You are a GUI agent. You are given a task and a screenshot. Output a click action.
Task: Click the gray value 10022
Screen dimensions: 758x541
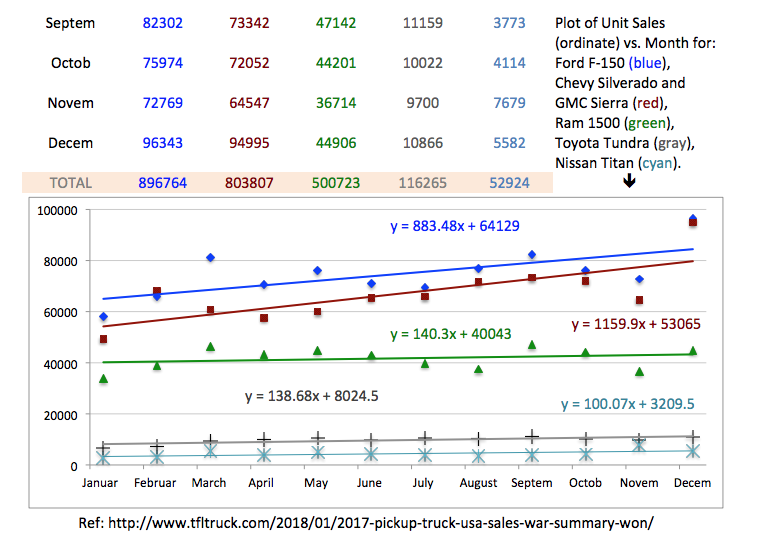pyautogui.click(x=423, y=63)
